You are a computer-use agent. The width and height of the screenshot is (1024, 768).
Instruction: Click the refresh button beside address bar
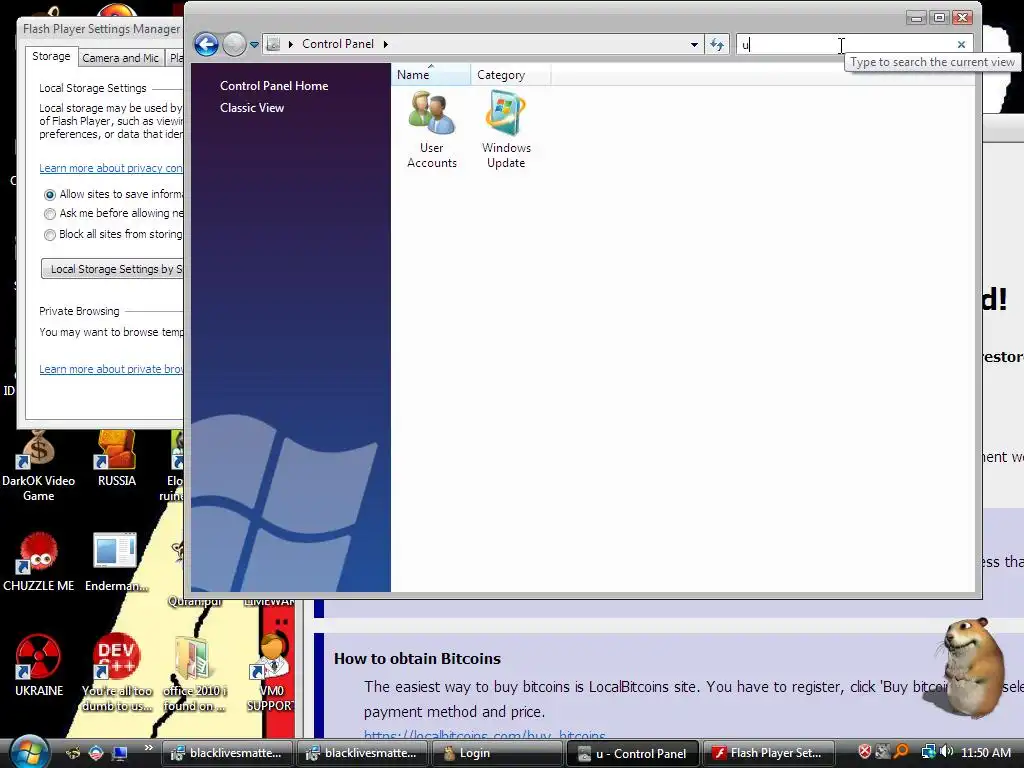717,44
